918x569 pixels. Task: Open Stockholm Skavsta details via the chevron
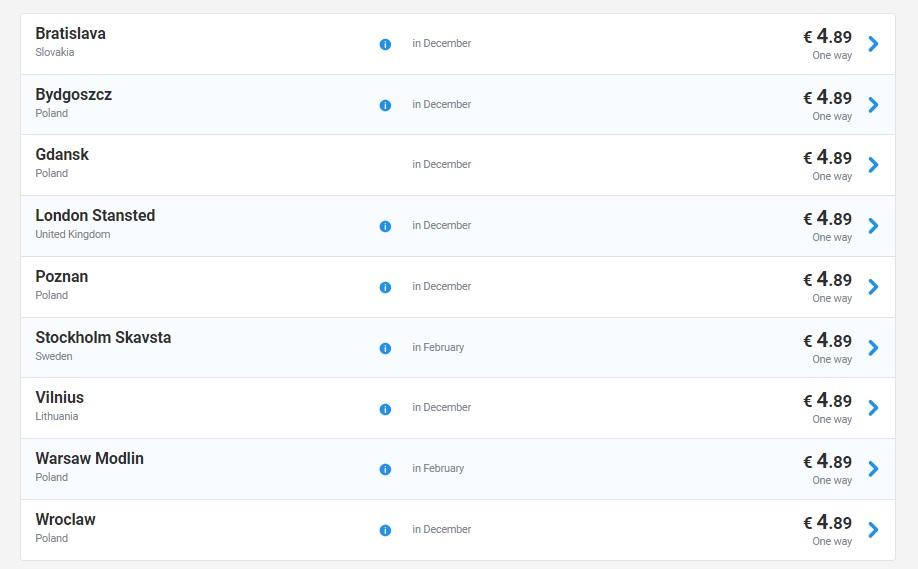pyautogui.click(x=873, y=348)
